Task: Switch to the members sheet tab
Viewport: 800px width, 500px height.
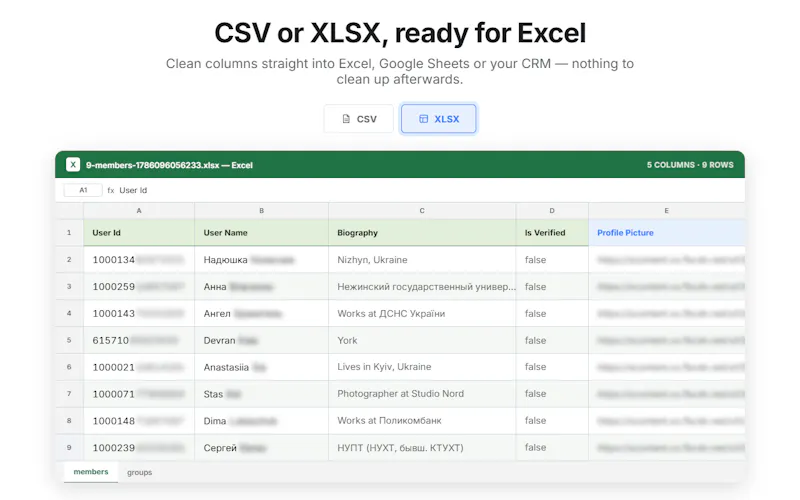Action: click(x=91, y=472)
